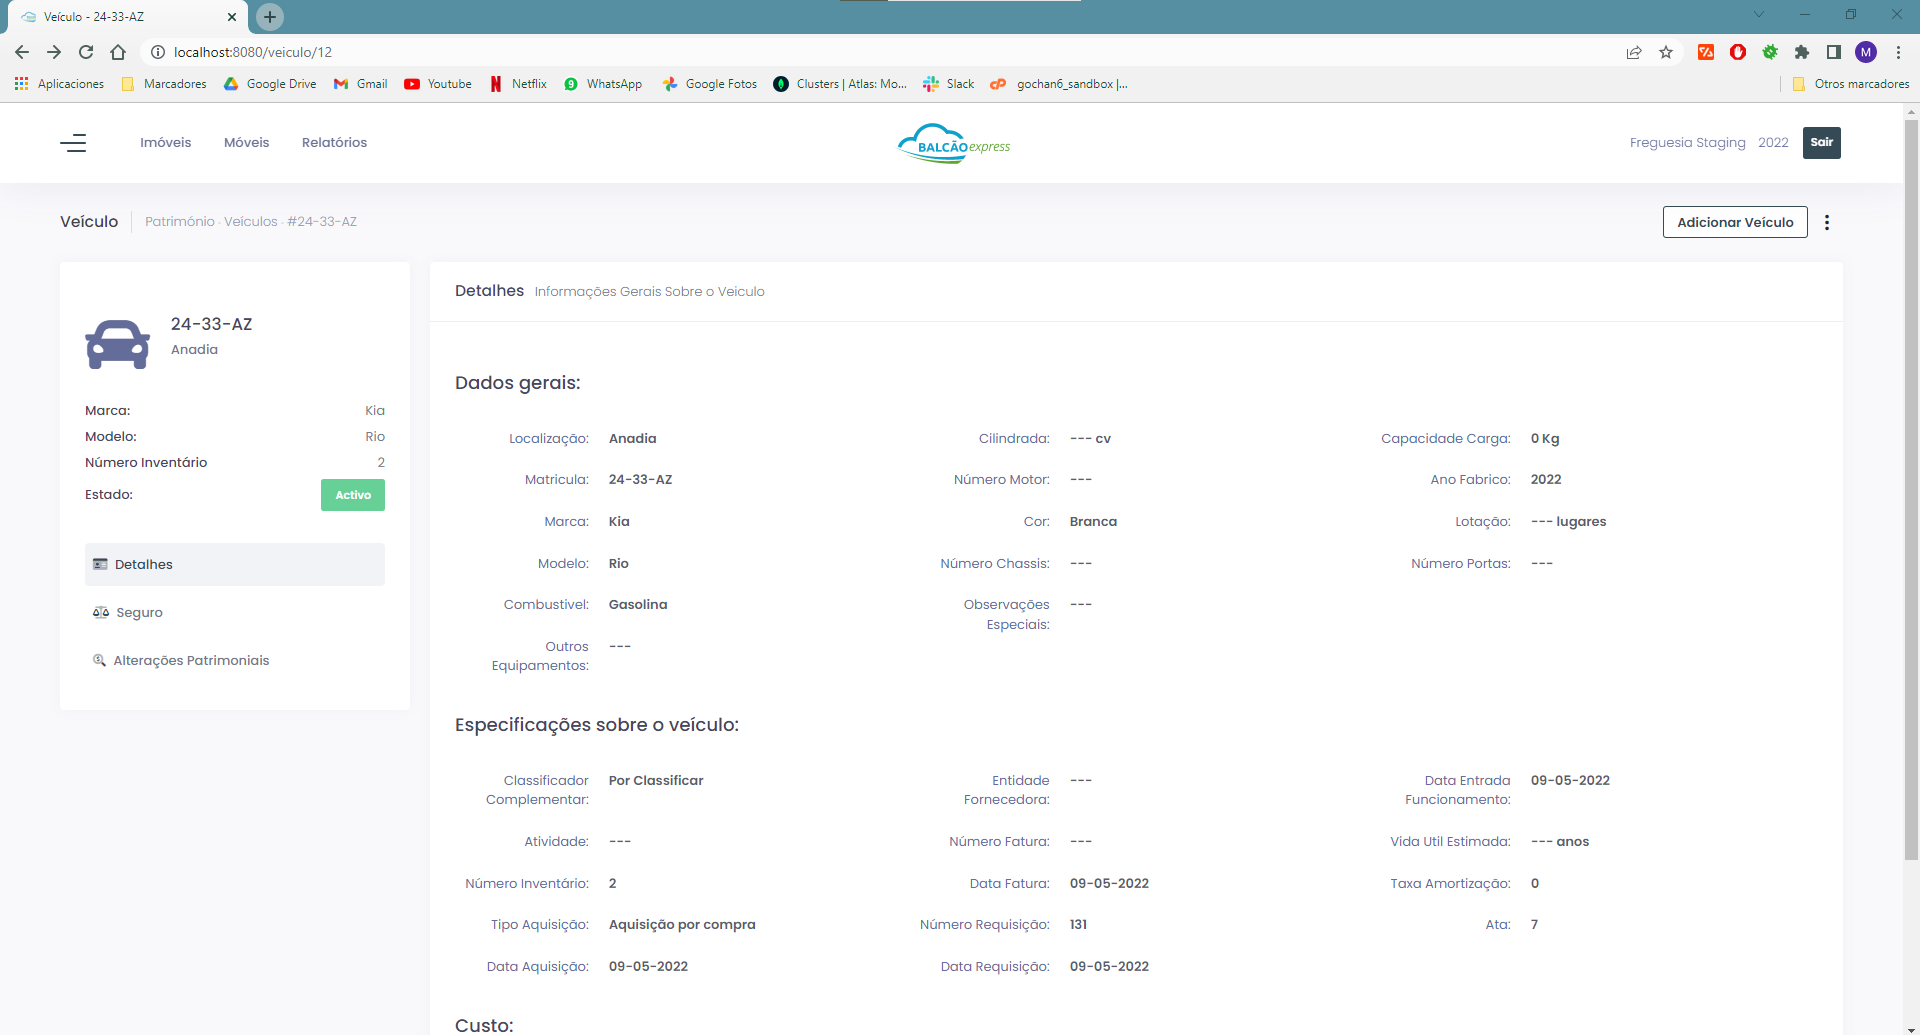Bookmark this page with the star icon
Viewport: 1920px width, 1035px height.
(1666, 52)
